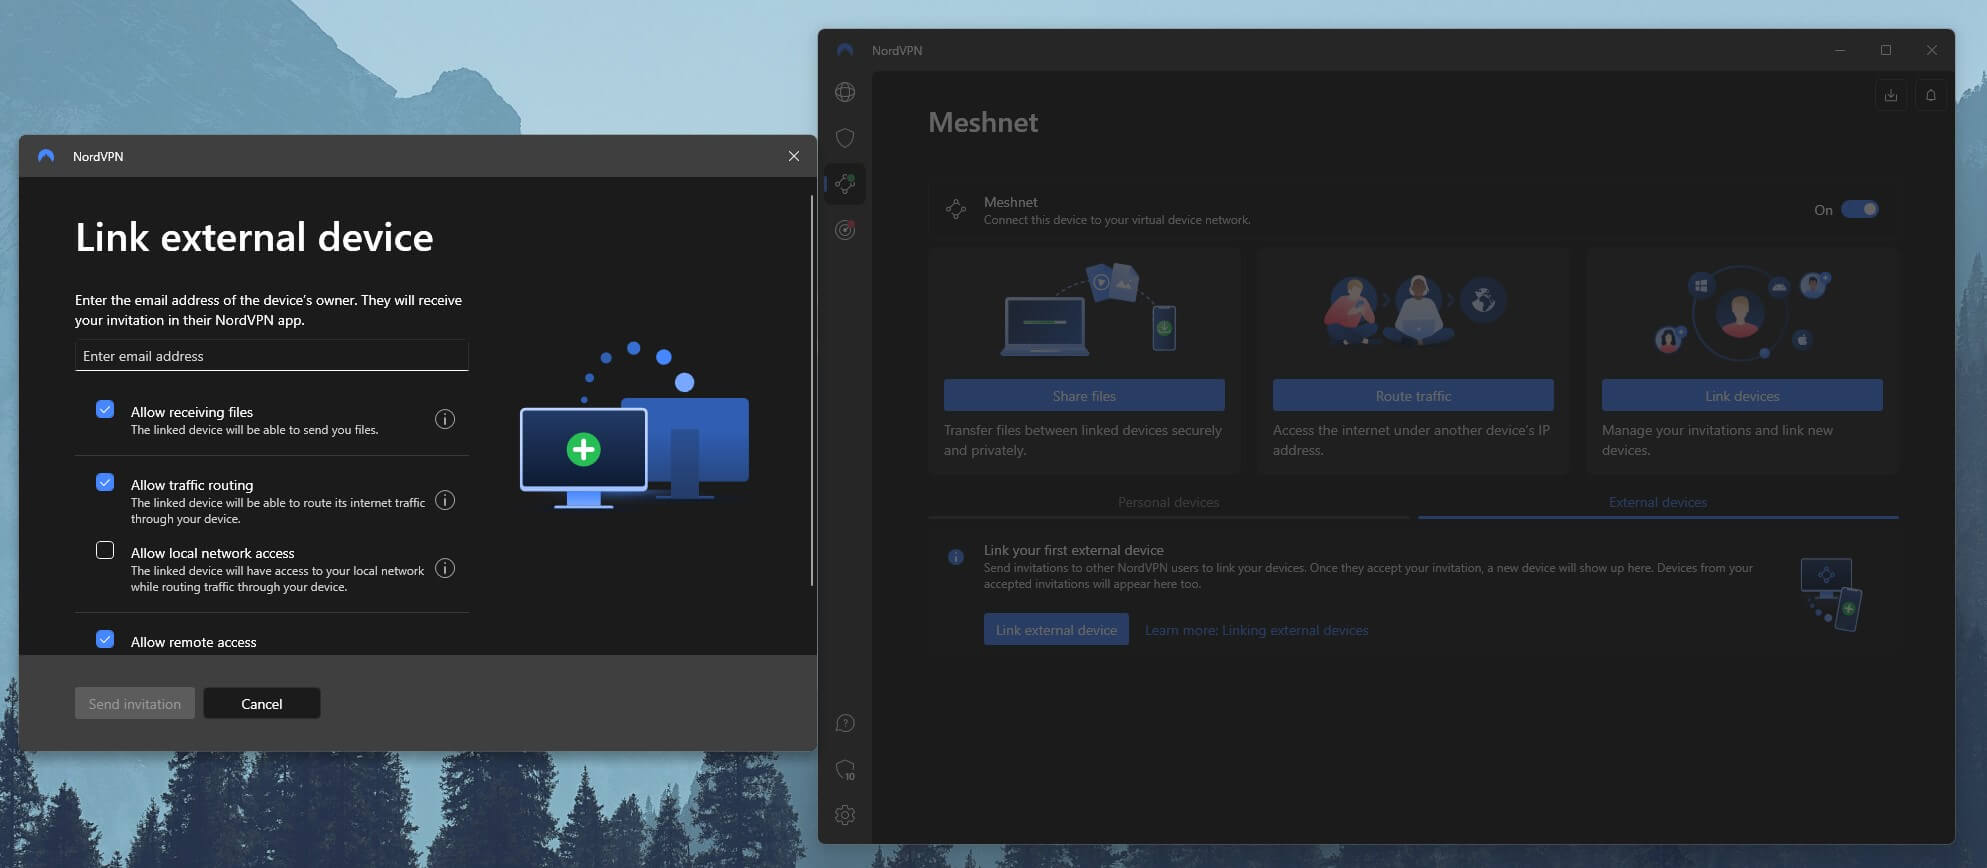This screenshot has width=1987, height=868.
Task: Close the Link external device dialog
Action: coord(794,156)
